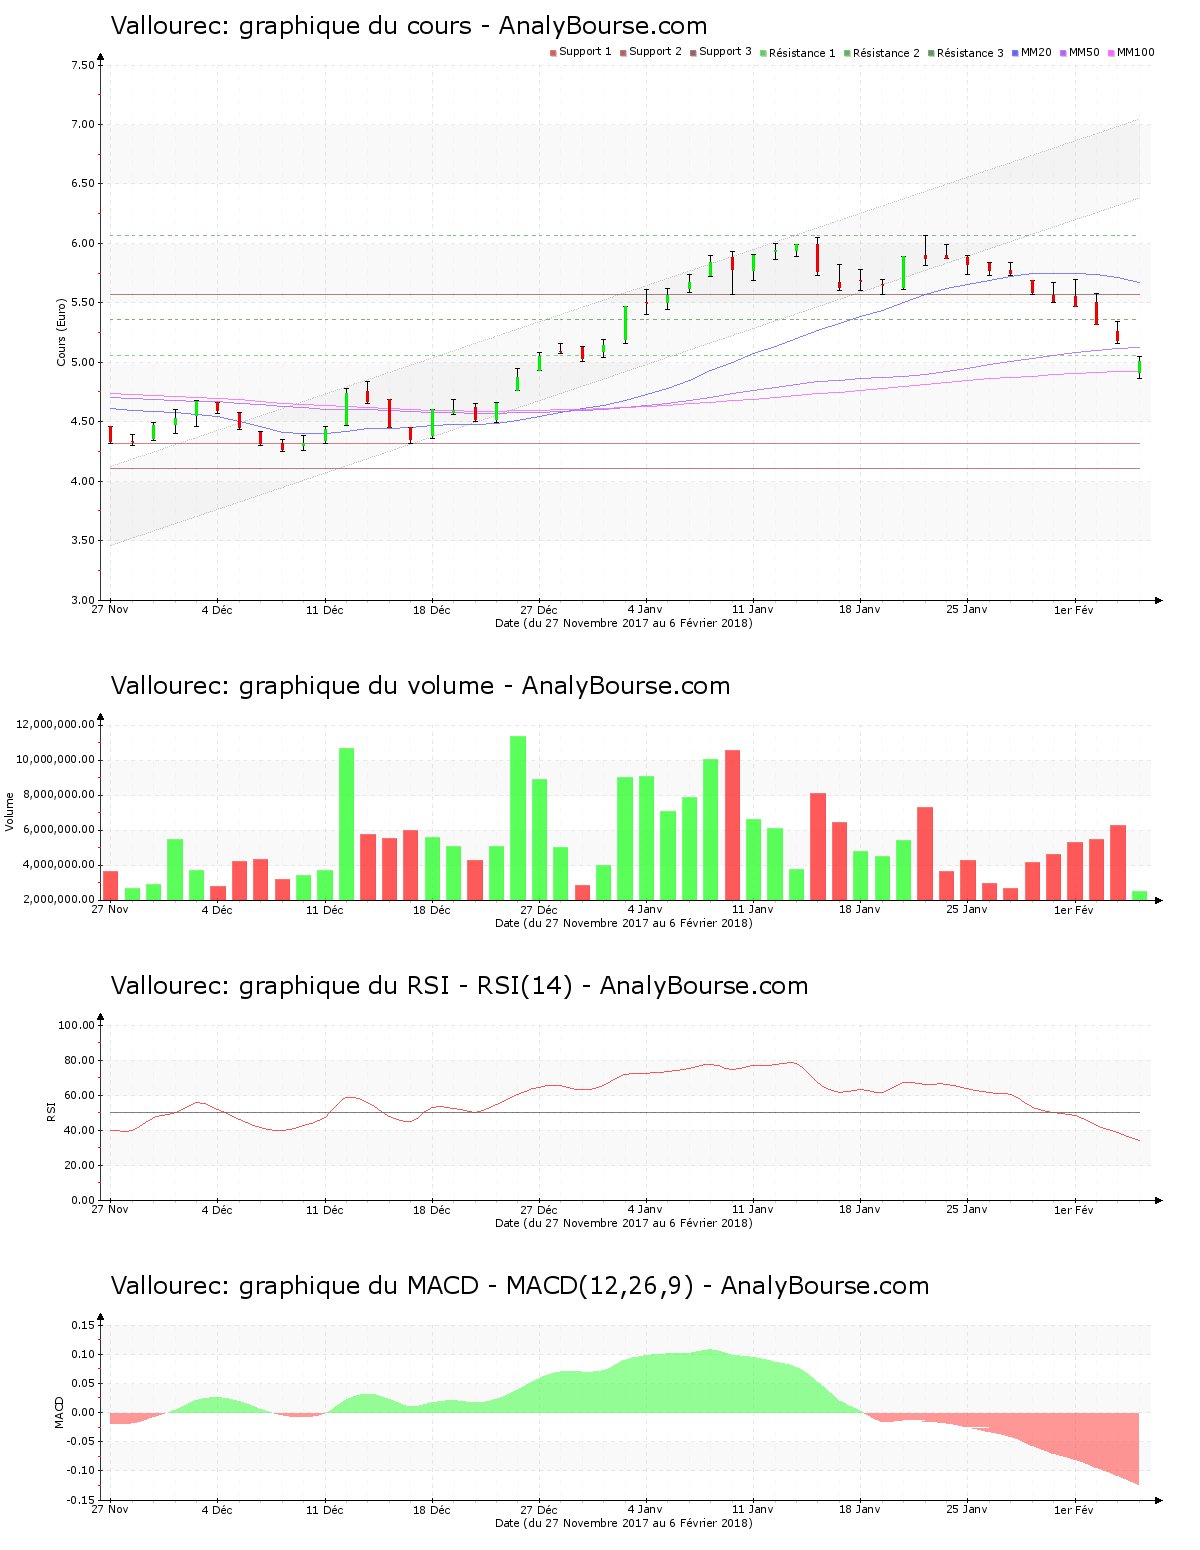Click '1er Fév' on the price chart axis
This screenshot has width=1200, height=1550.
coord(1074,610)
